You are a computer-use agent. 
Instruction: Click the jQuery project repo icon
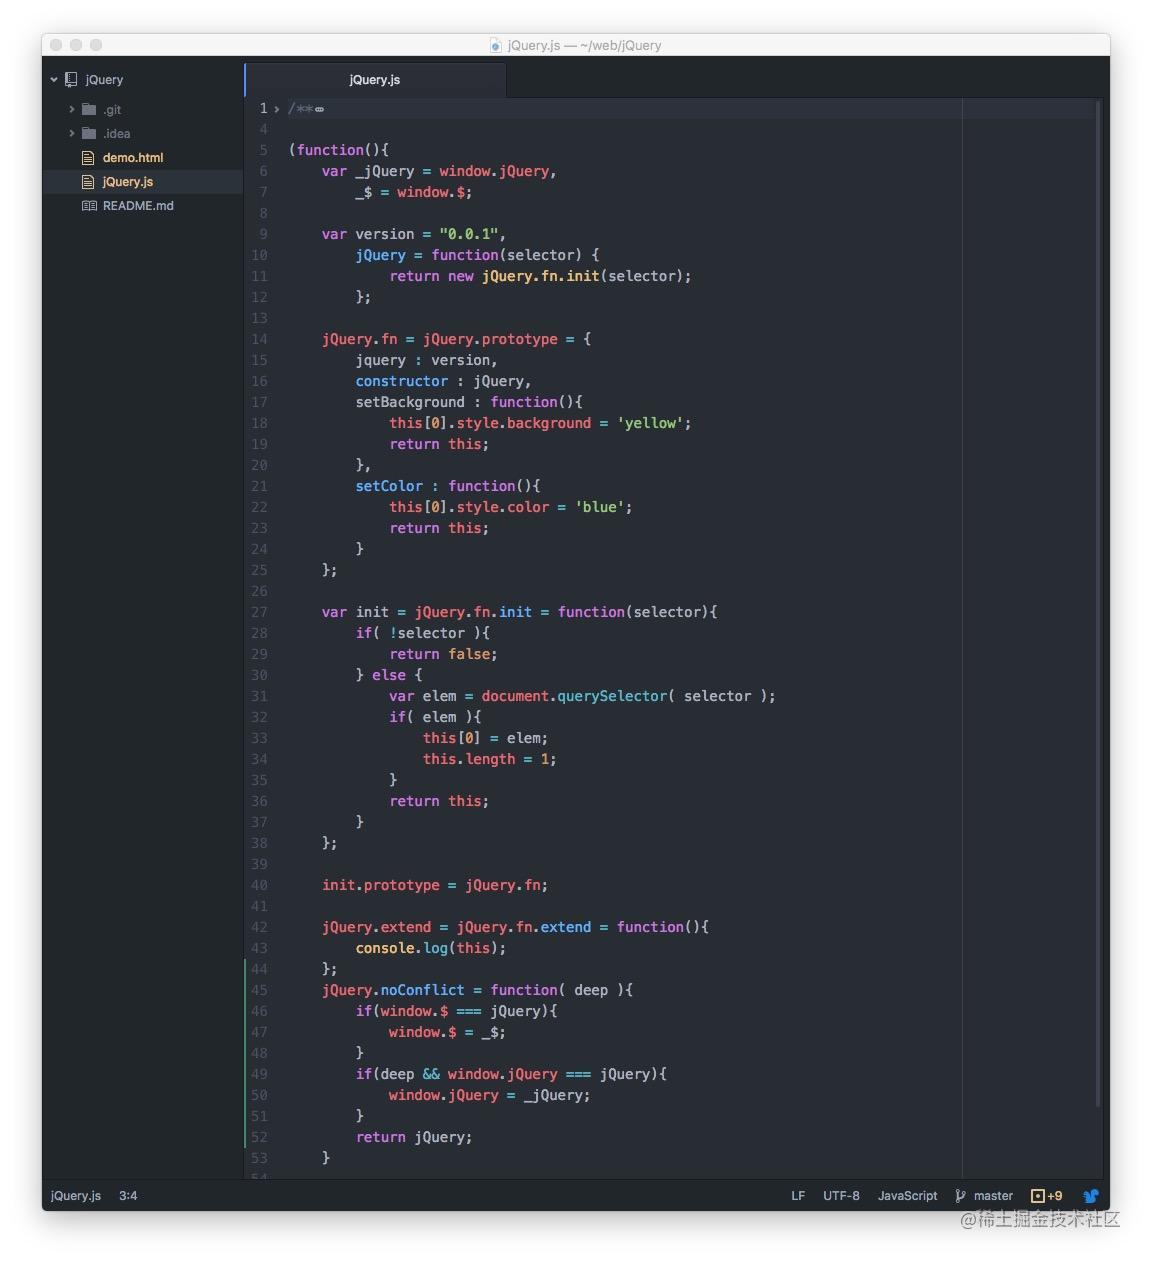tap(71, 79)
